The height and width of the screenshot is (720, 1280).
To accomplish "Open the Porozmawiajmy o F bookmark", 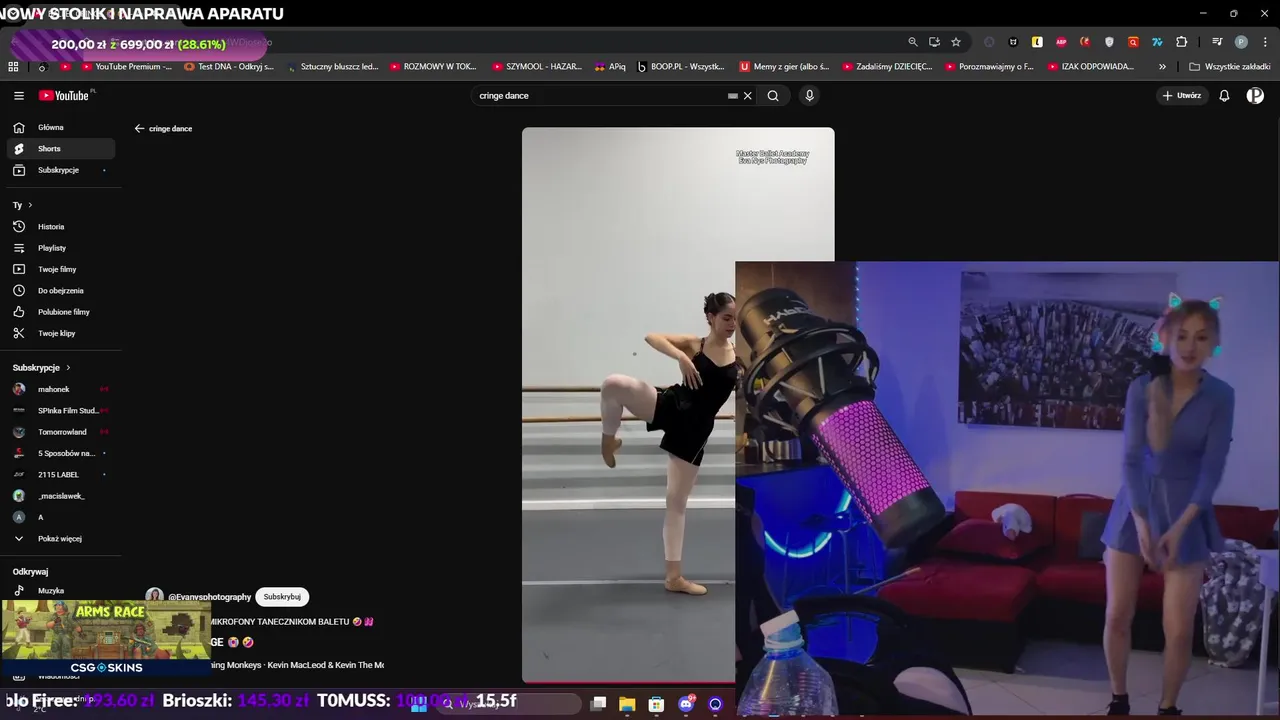I will (989, 67).
